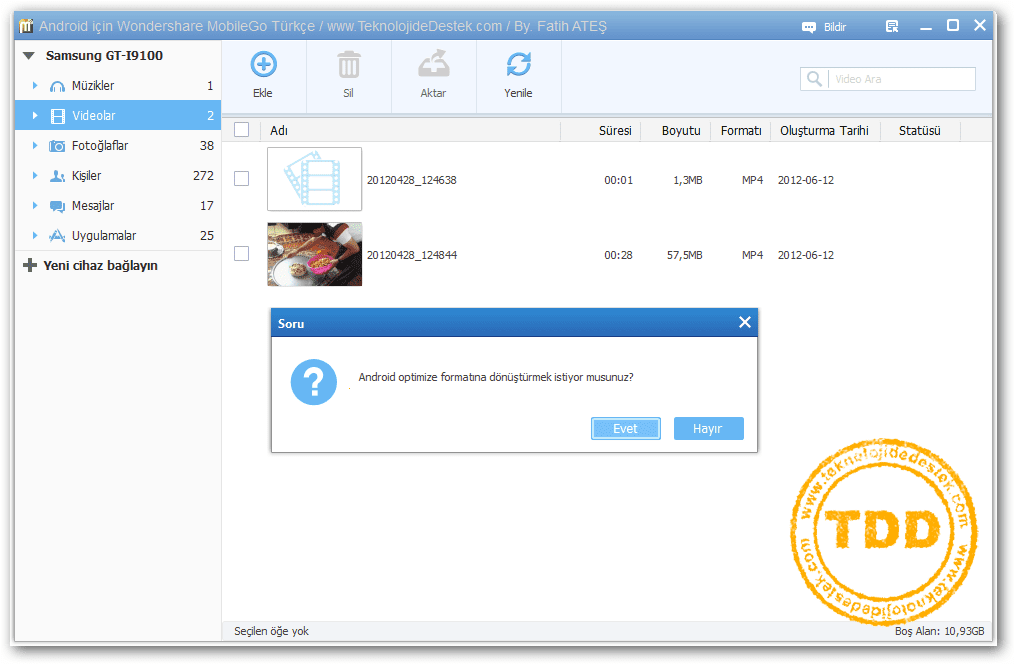Check the box for video 20120428_124844
The height and width of the screenshot is (664, 1015).
click(x=241, y=254)
